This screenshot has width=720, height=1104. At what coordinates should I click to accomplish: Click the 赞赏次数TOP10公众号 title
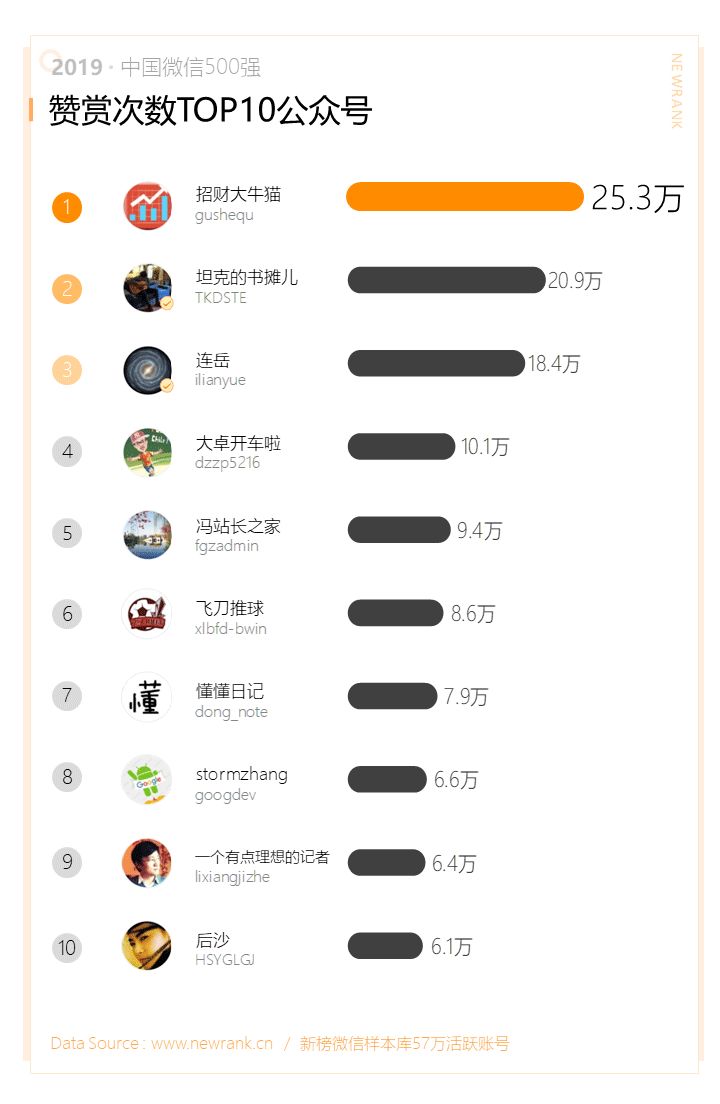210,111
